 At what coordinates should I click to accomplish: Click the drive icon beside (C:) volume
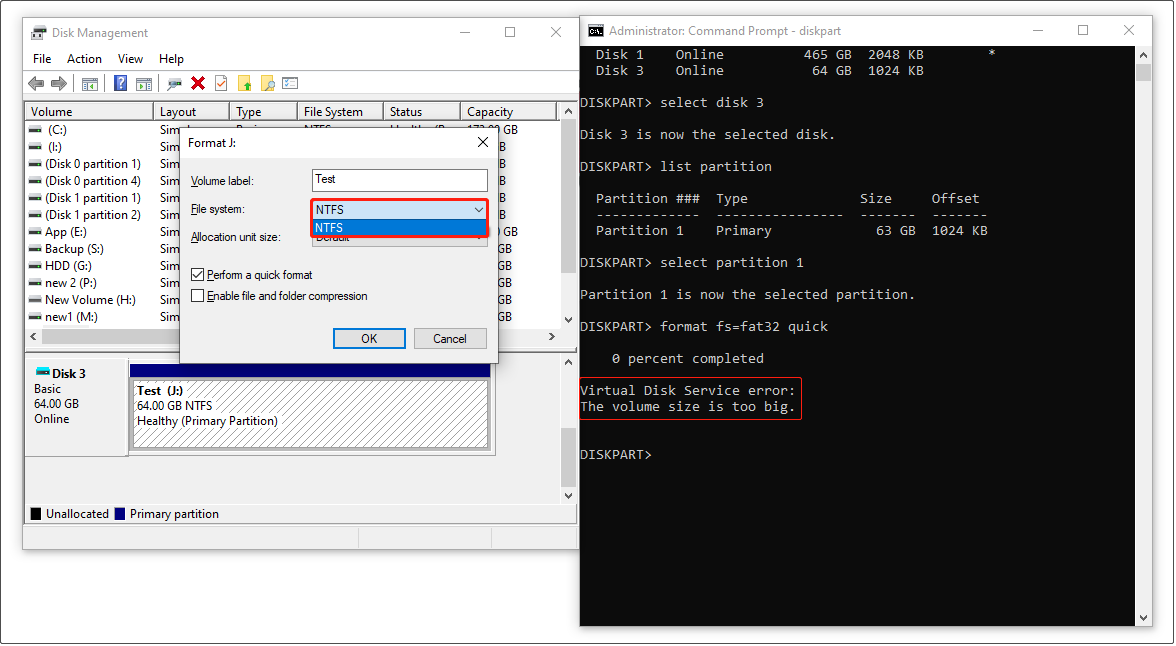click(34, 130)
